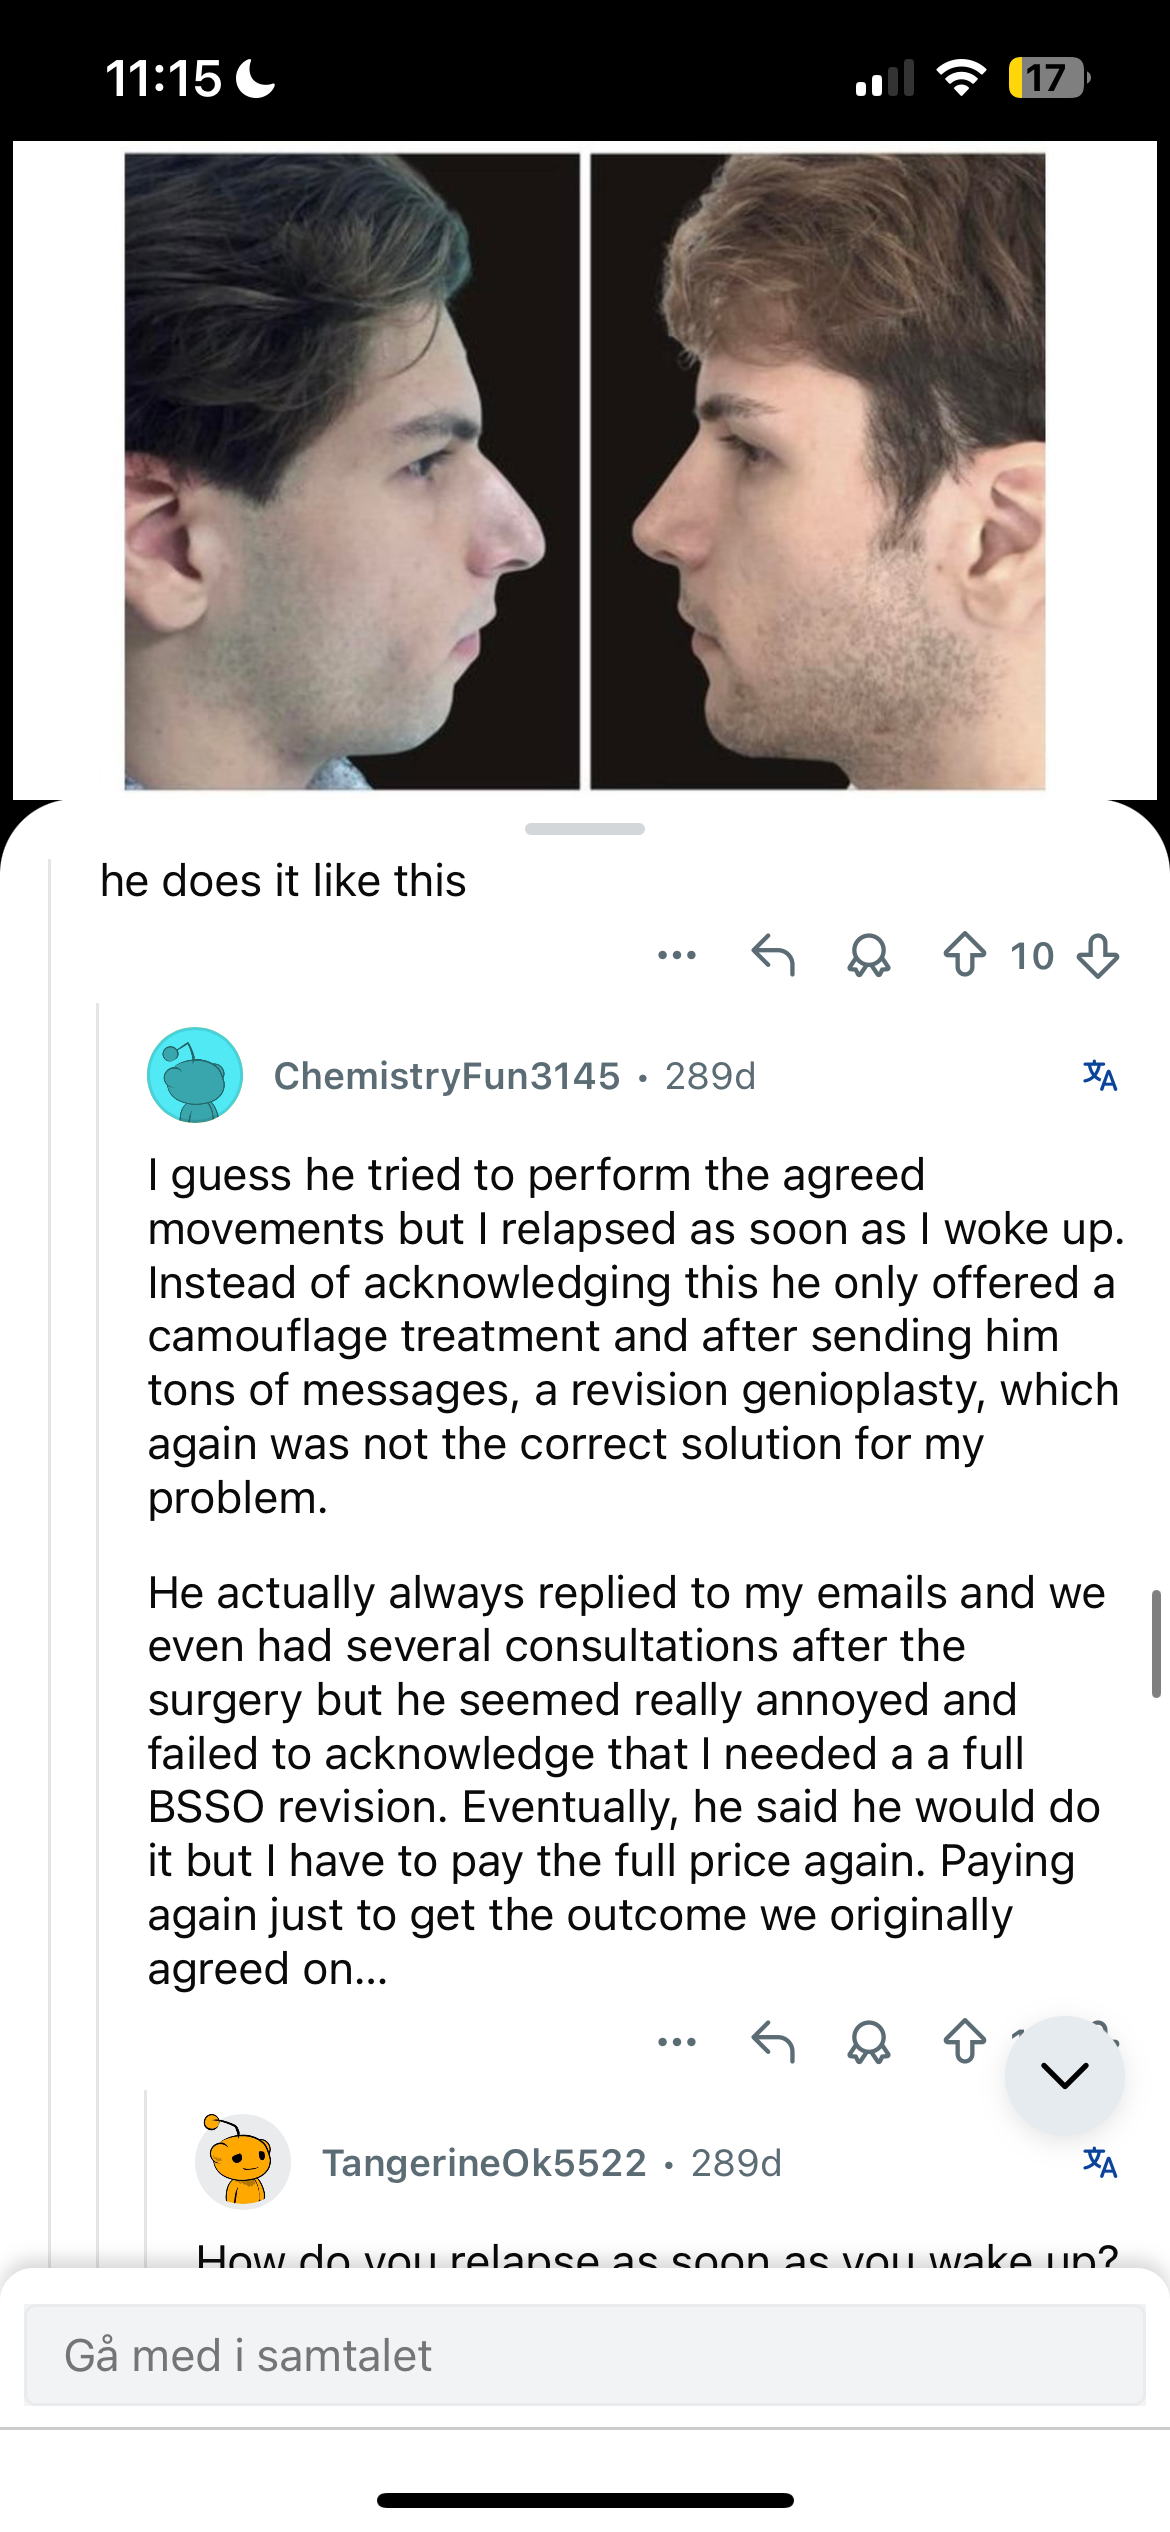Tap TangerineOk5522's orange avatar
This screenshot has height=2532, width=1170.
pos(242,2162)
